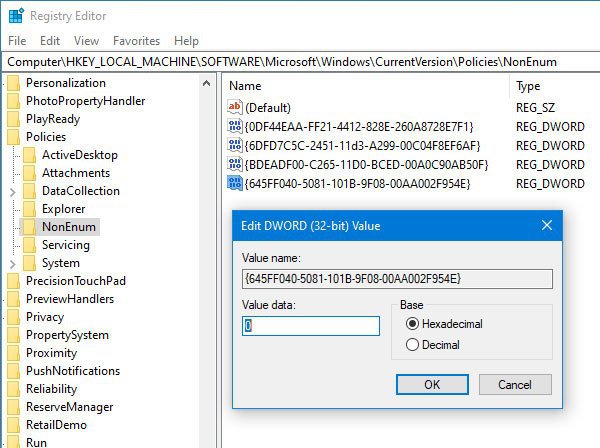Close the Edit DWORD (32-bit) Value dialog

547,225
